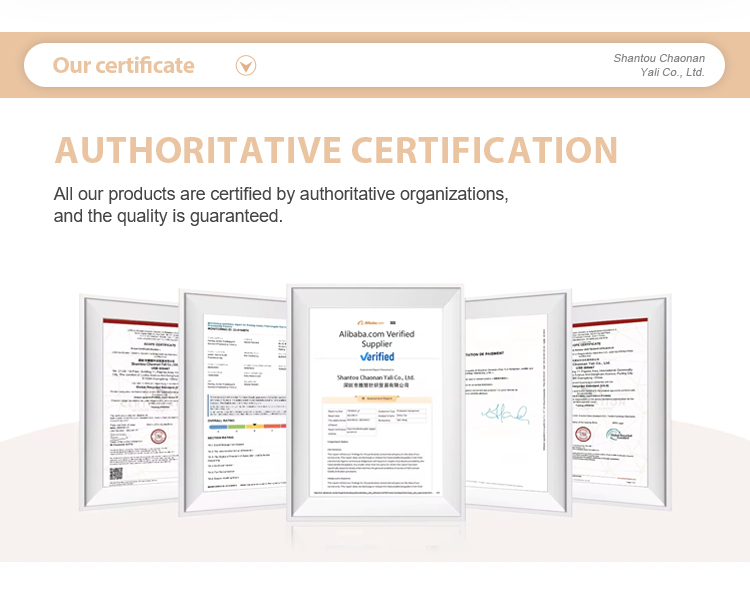Click the blue Verified logo on center certificate
Image resolution: width=750 pixels, height=594 pixels.
pos(377,357)
